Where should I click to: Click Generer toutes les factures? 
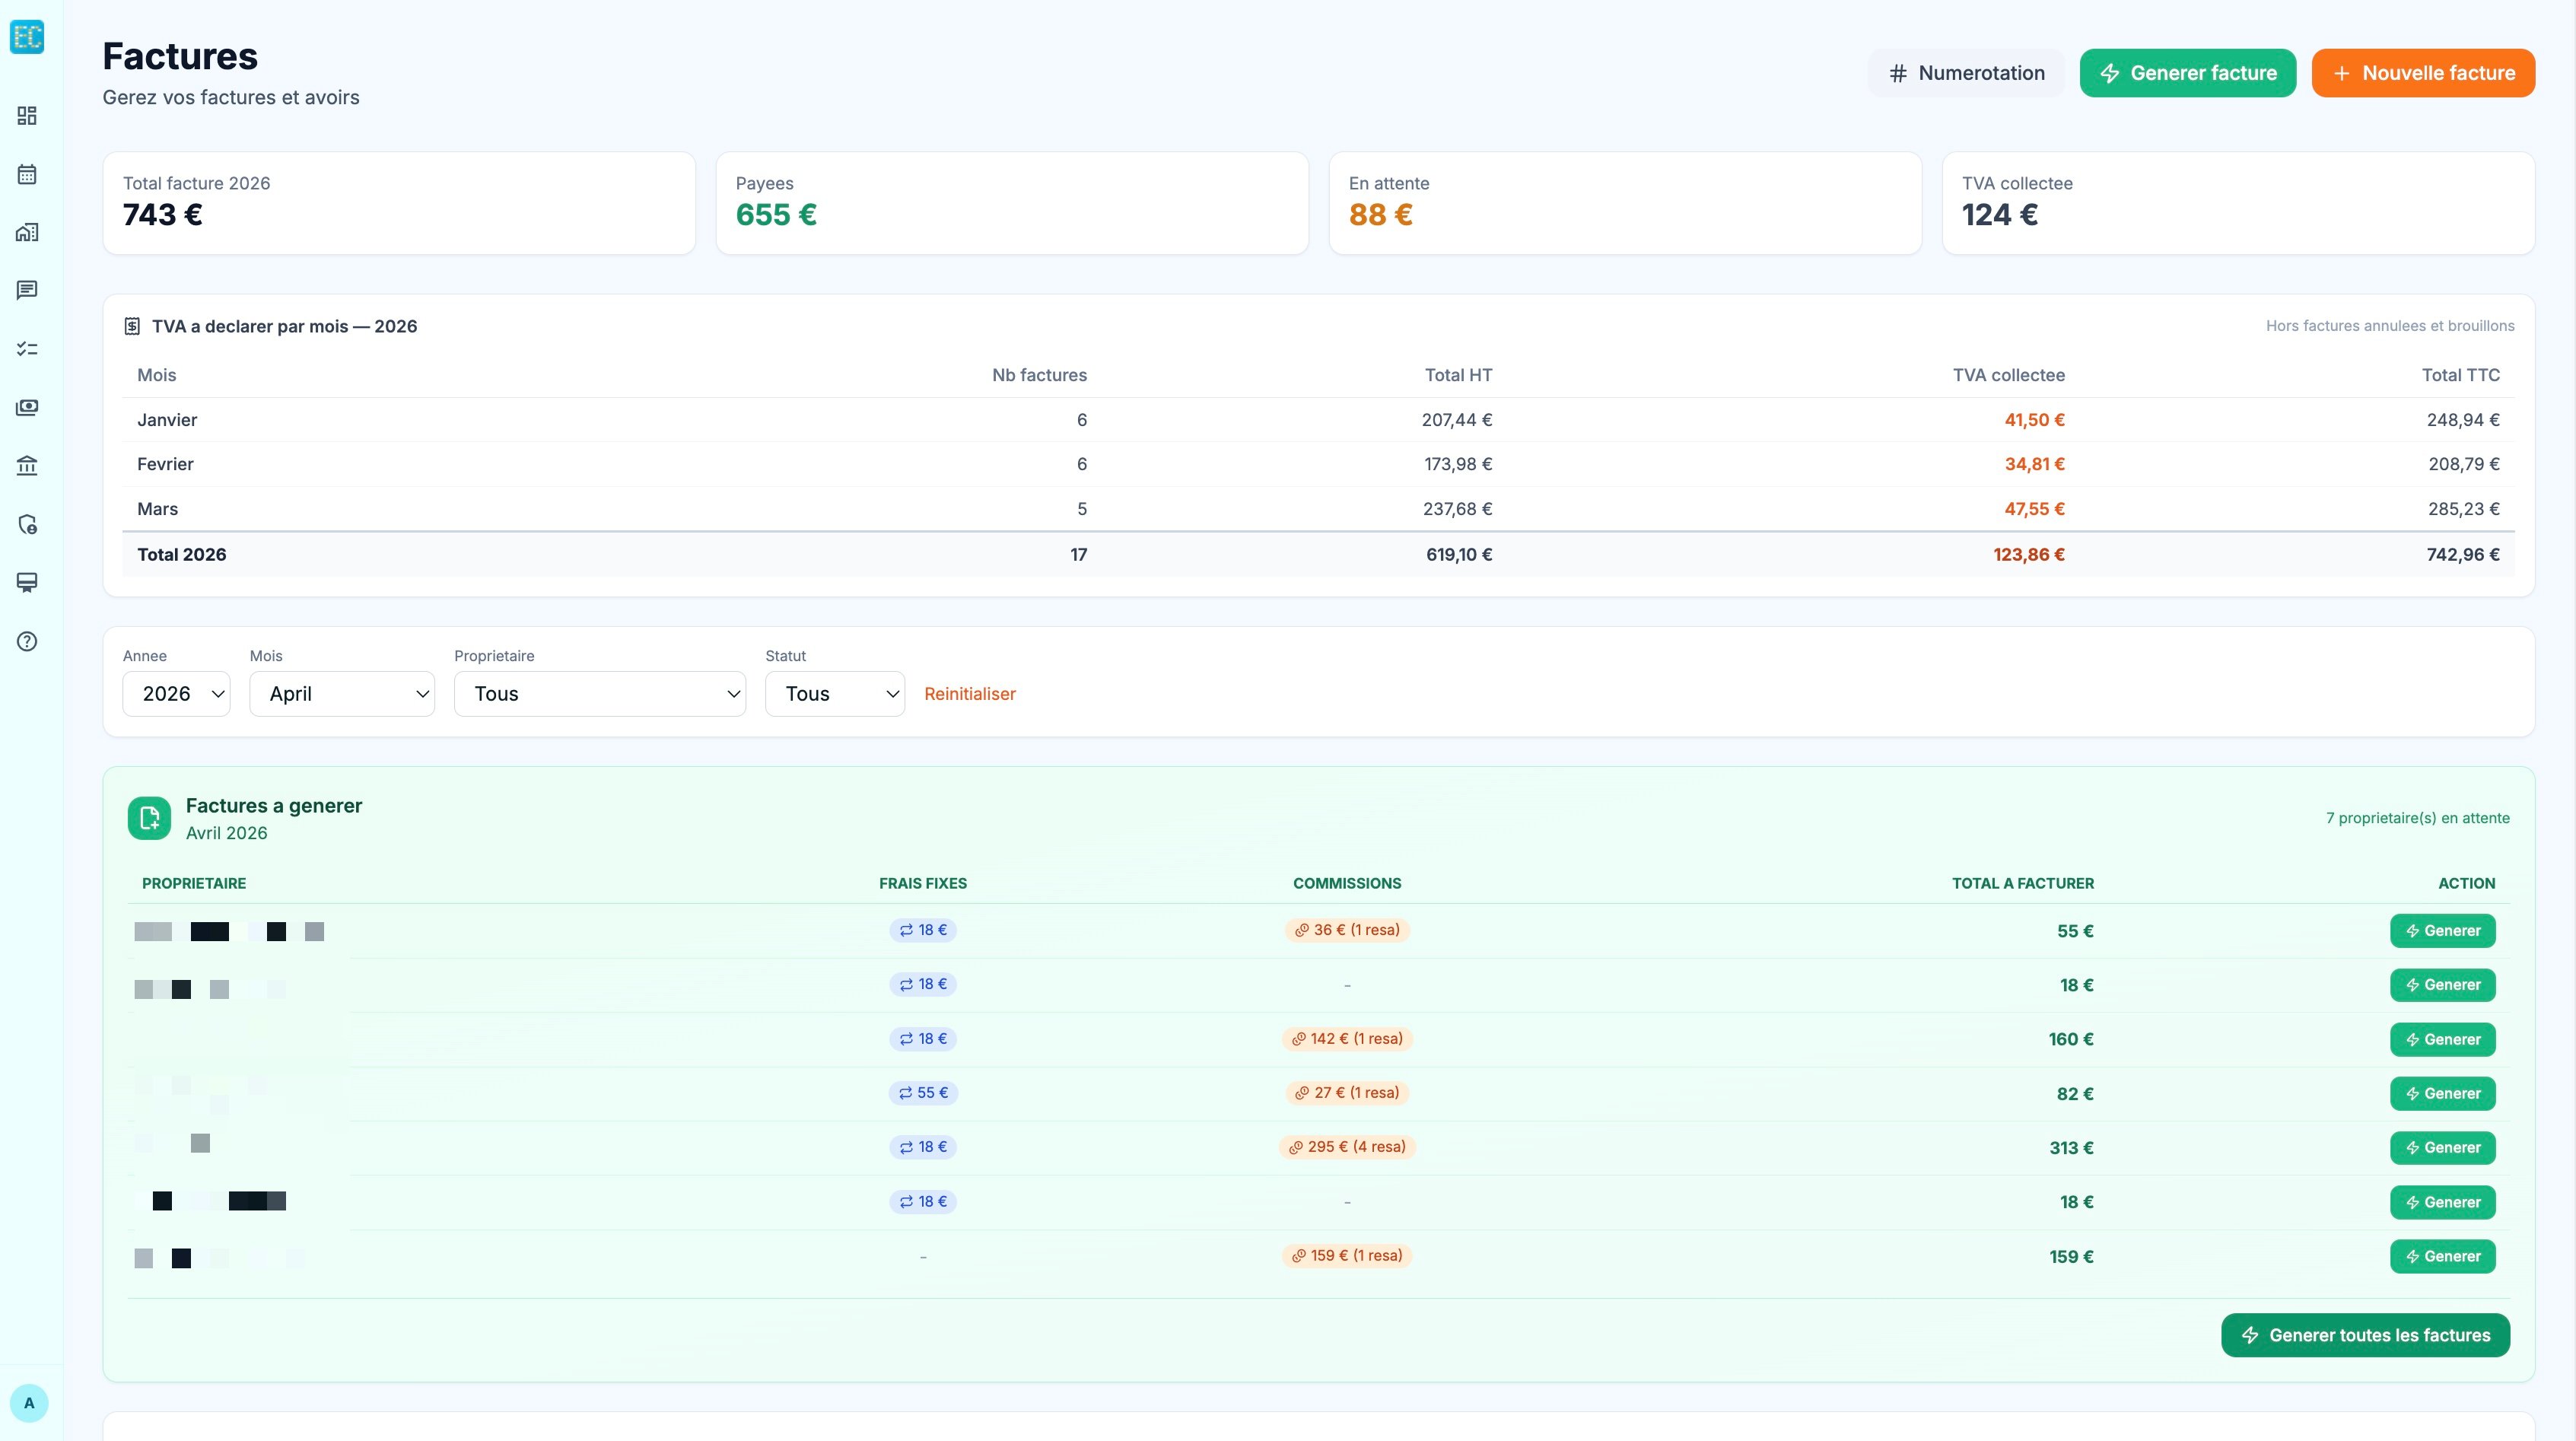click(2365, 1335)
